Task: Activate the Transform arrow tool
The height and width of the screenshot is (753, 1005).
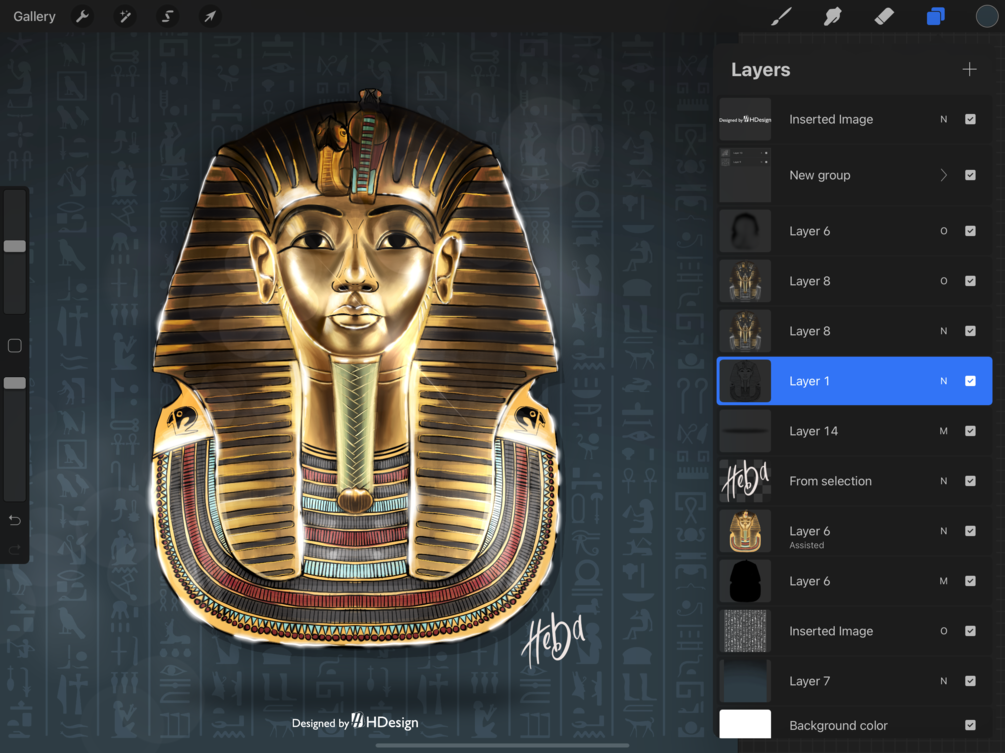Action: click(210, 16)
